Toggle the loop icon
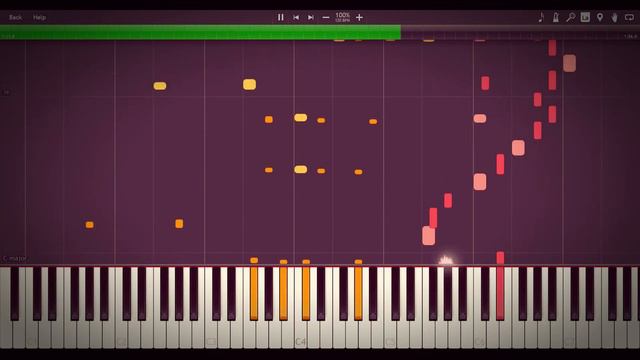Image resolution: width=640 pixels, height=360 pixels. 629,17
